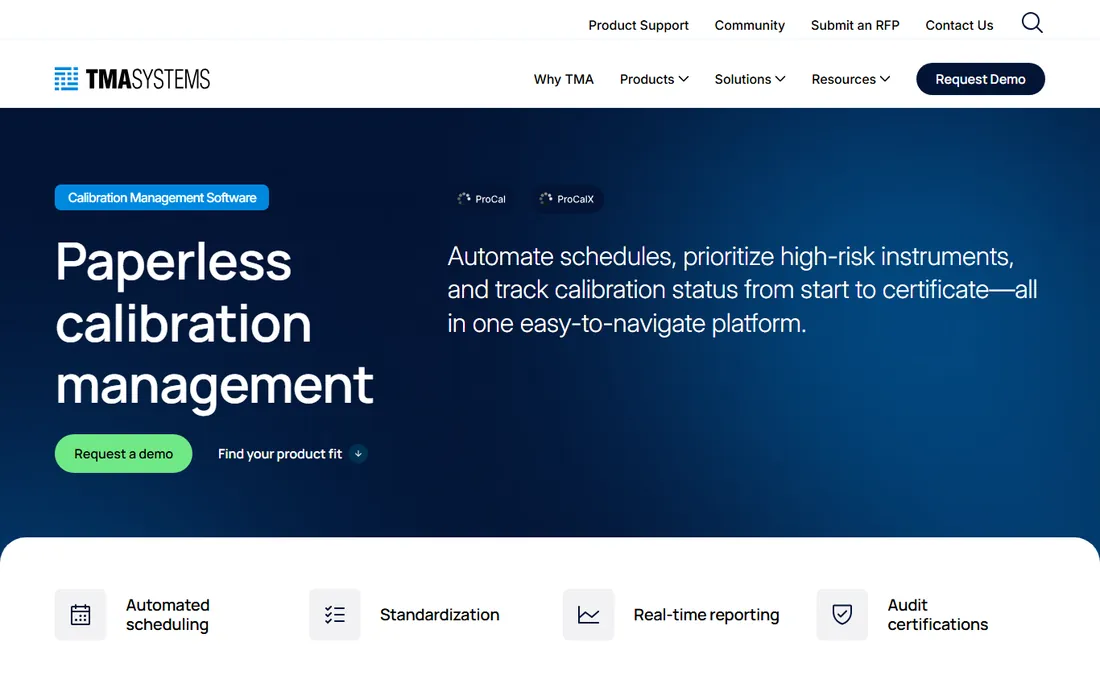Click the down-arrow icon beside Find your product fit
Viewport: 1100px width, 688px height.
(358, 454)
